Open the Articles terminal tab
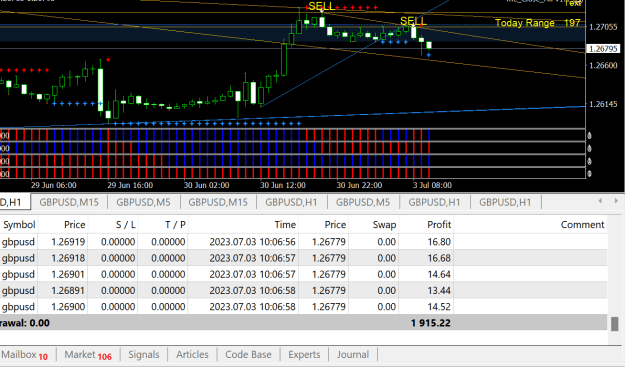625x367 pixels. pyautogui.click(x=192, y=355)
